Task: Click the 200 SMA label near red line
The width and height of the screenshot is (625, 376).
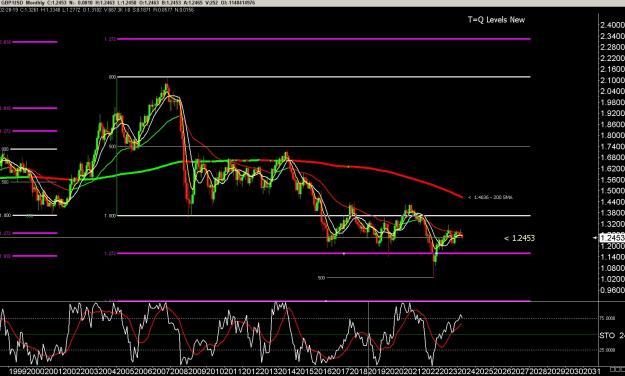Action: 491,197
